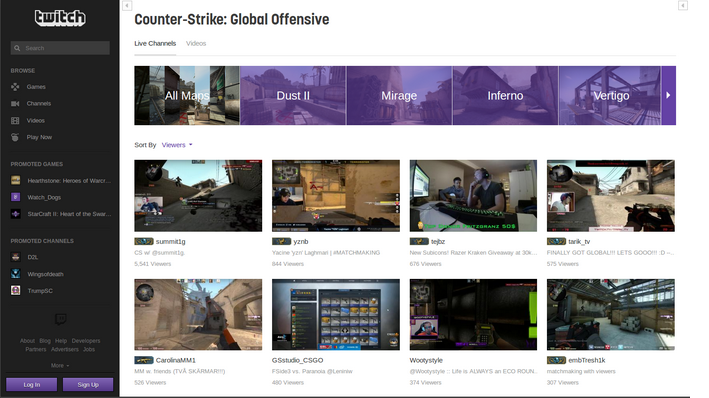Open embTresh1k's stream thumbnail

tap(611, 314)
